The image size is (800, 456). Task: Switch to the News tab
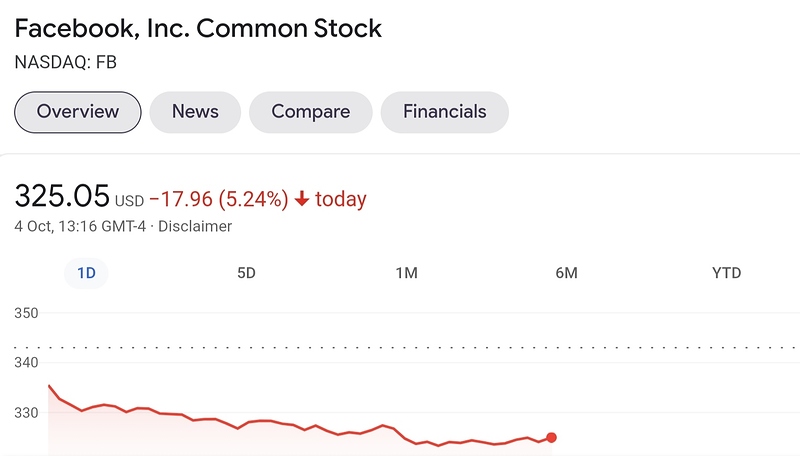click(x=195, y=112)
